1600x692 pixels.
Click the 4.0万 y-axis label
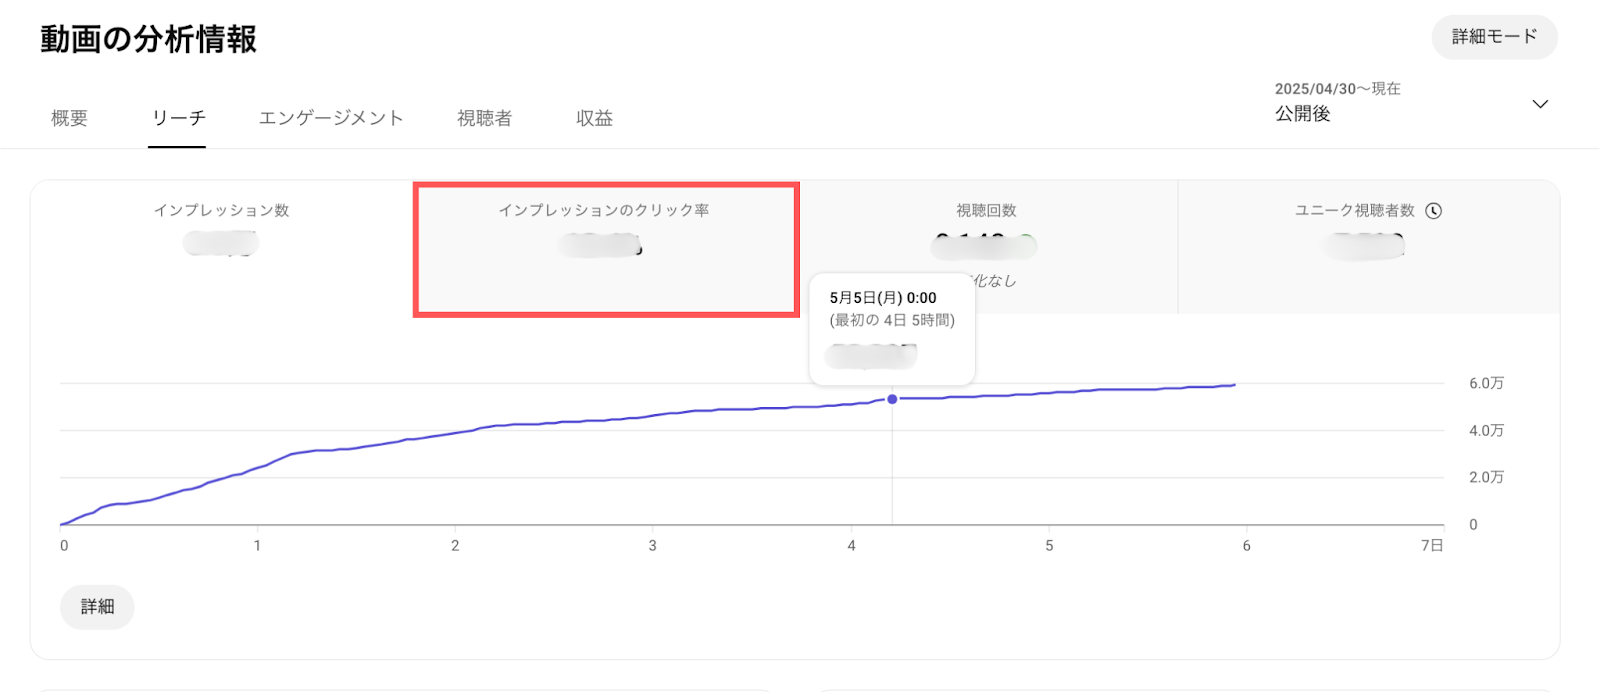pos(1486,430)
